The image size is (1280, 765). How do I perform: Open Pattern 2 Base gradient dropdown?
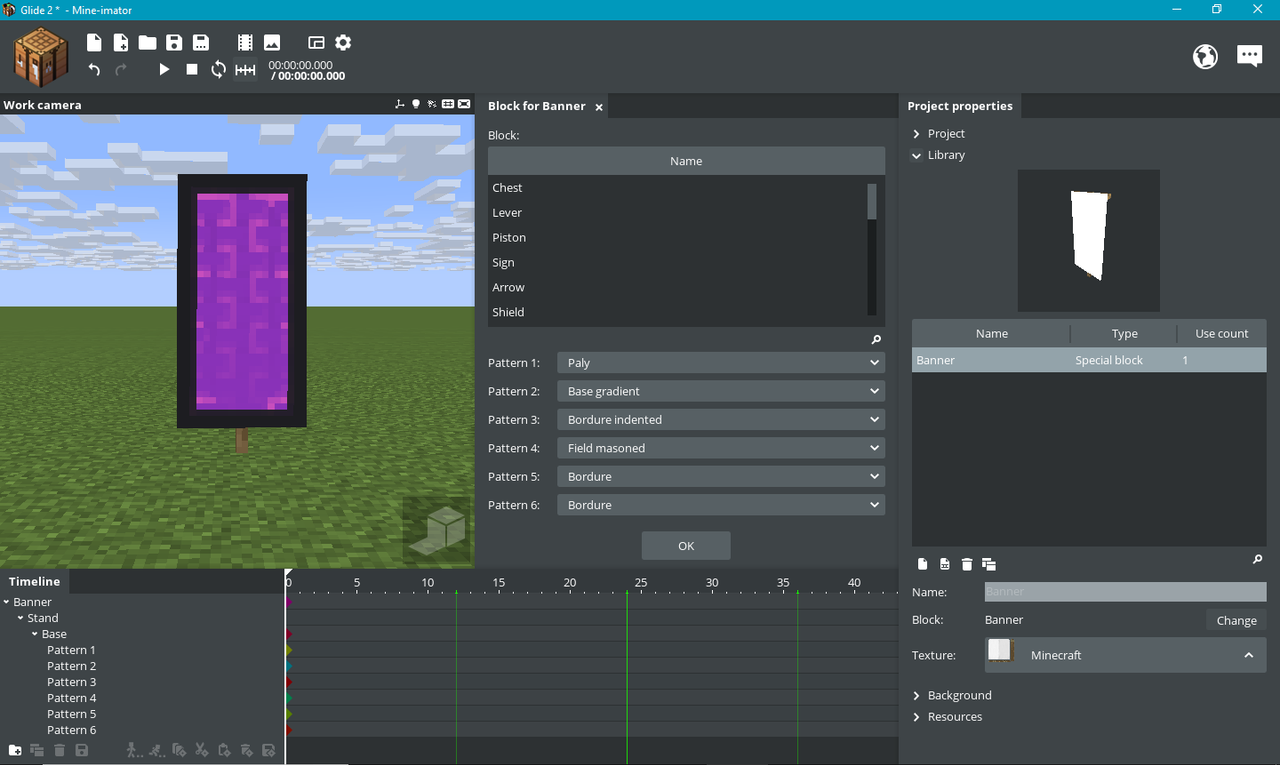pos(721,391)
